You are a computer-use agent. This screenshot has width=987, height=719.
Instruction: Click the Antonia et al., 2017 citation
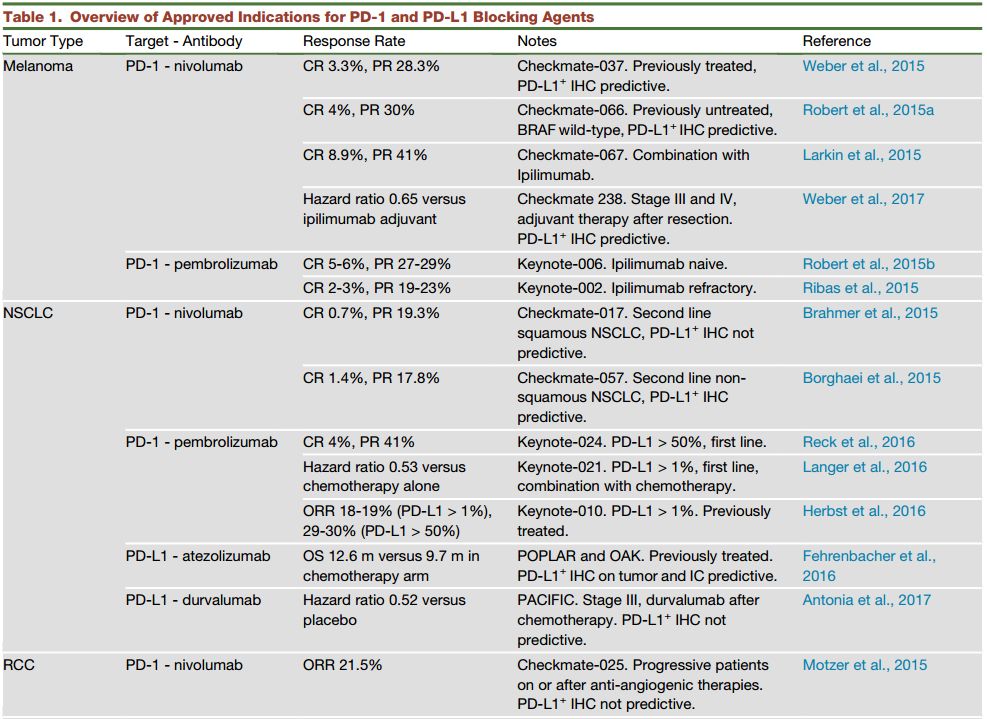point(866,600)
